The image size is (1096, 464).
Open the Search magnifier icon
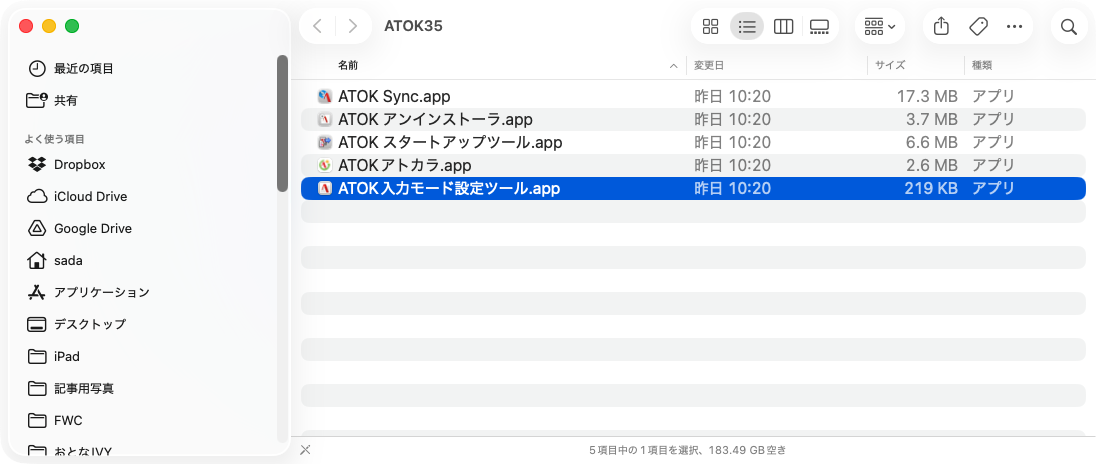[x=1069, y=27]
